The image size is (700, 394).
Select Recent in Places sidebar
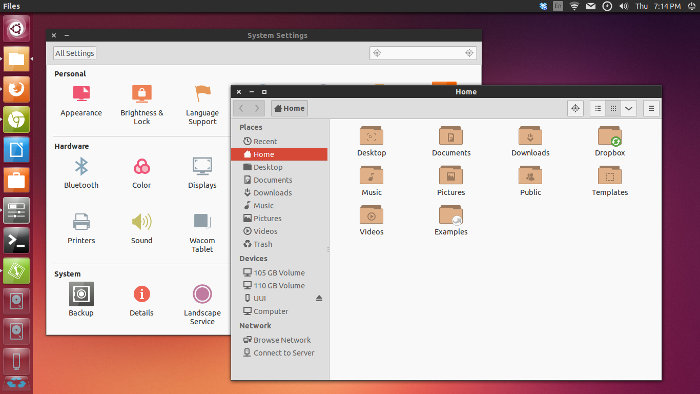[x=279, y=141]
